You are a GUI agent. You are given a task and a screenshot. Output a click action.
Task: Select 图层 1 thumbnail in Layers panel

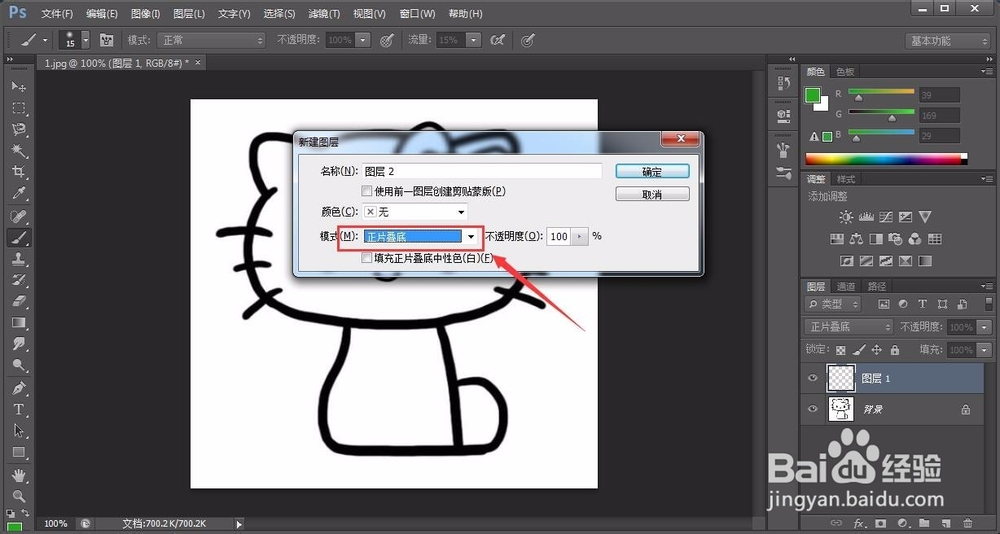tap(841, 378)
